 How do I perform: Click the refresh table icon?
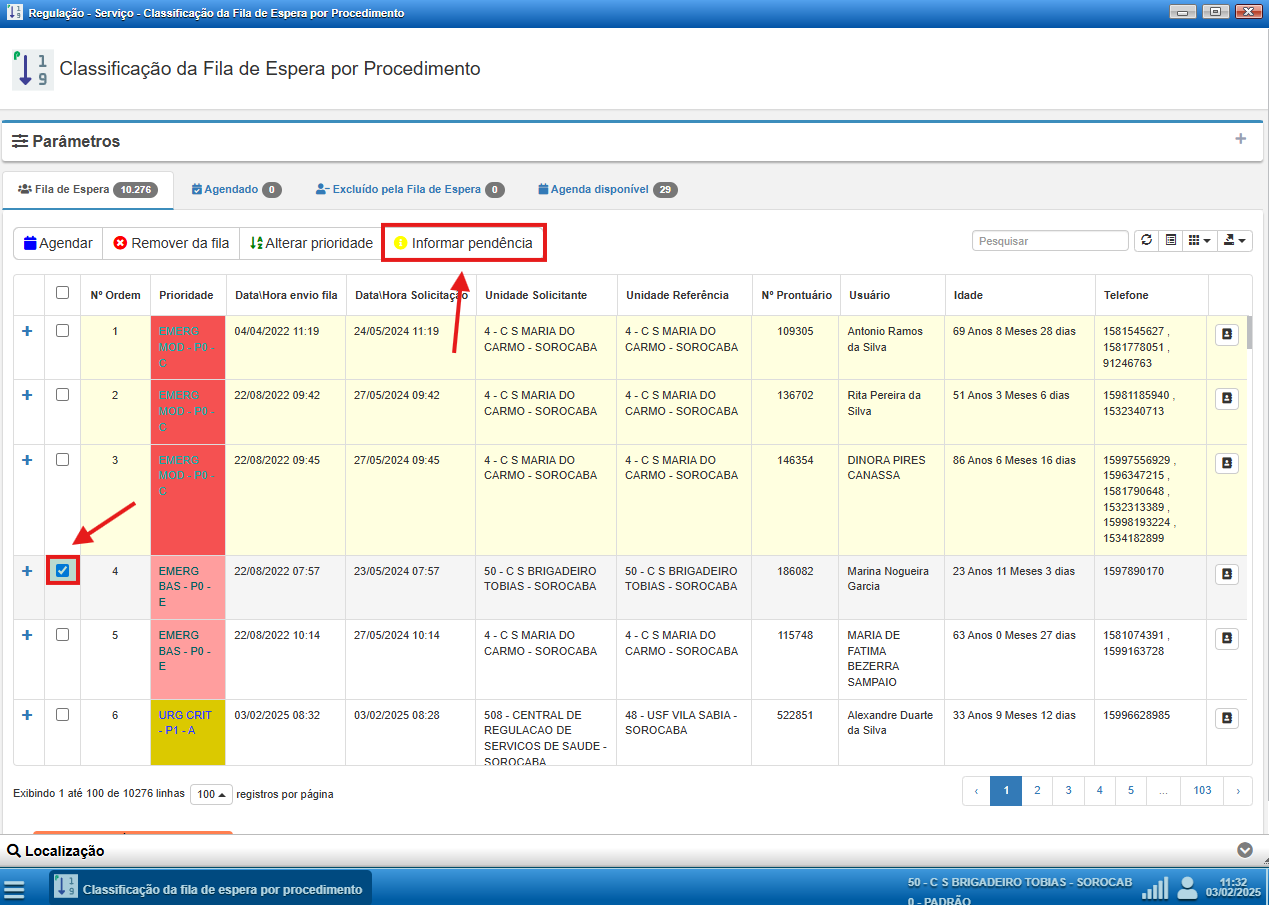coord(1146,241)
